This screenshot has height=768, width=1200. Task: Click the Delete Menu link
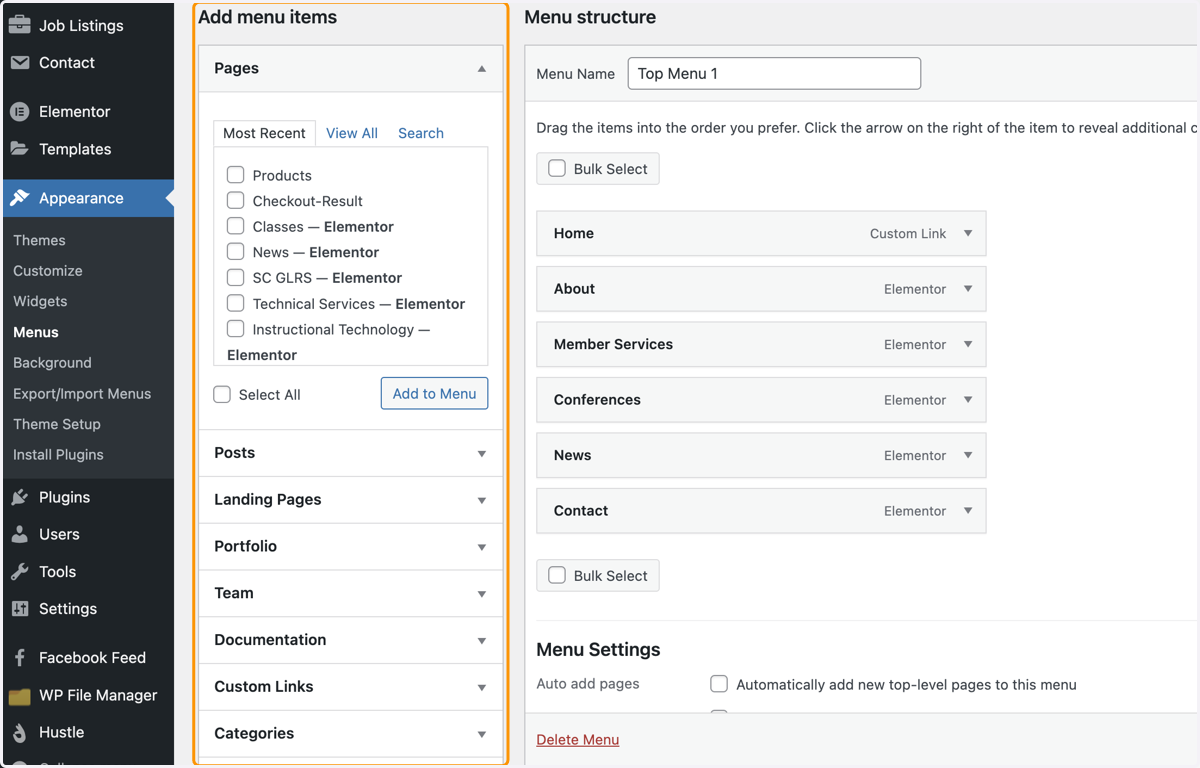pos(578,740)
